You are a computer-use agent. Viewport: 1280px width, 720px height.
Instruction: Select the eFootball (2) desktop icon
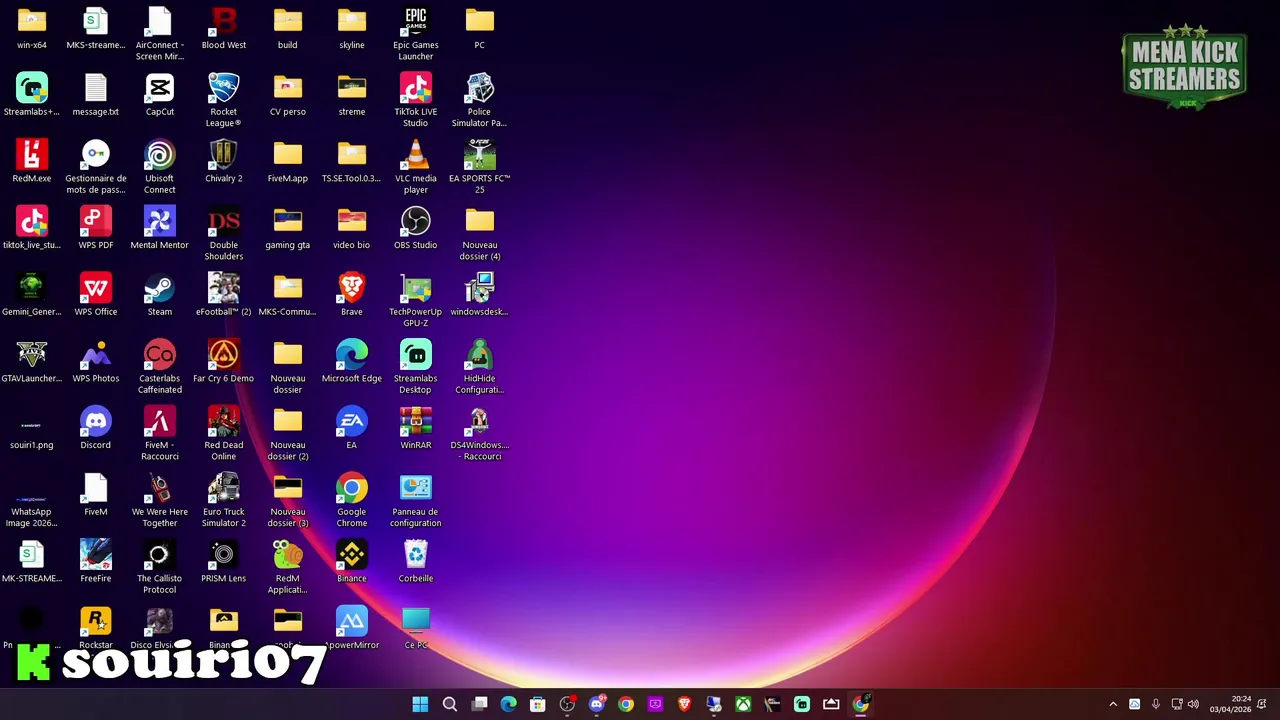pyautogui.click(x=224, y=294)
